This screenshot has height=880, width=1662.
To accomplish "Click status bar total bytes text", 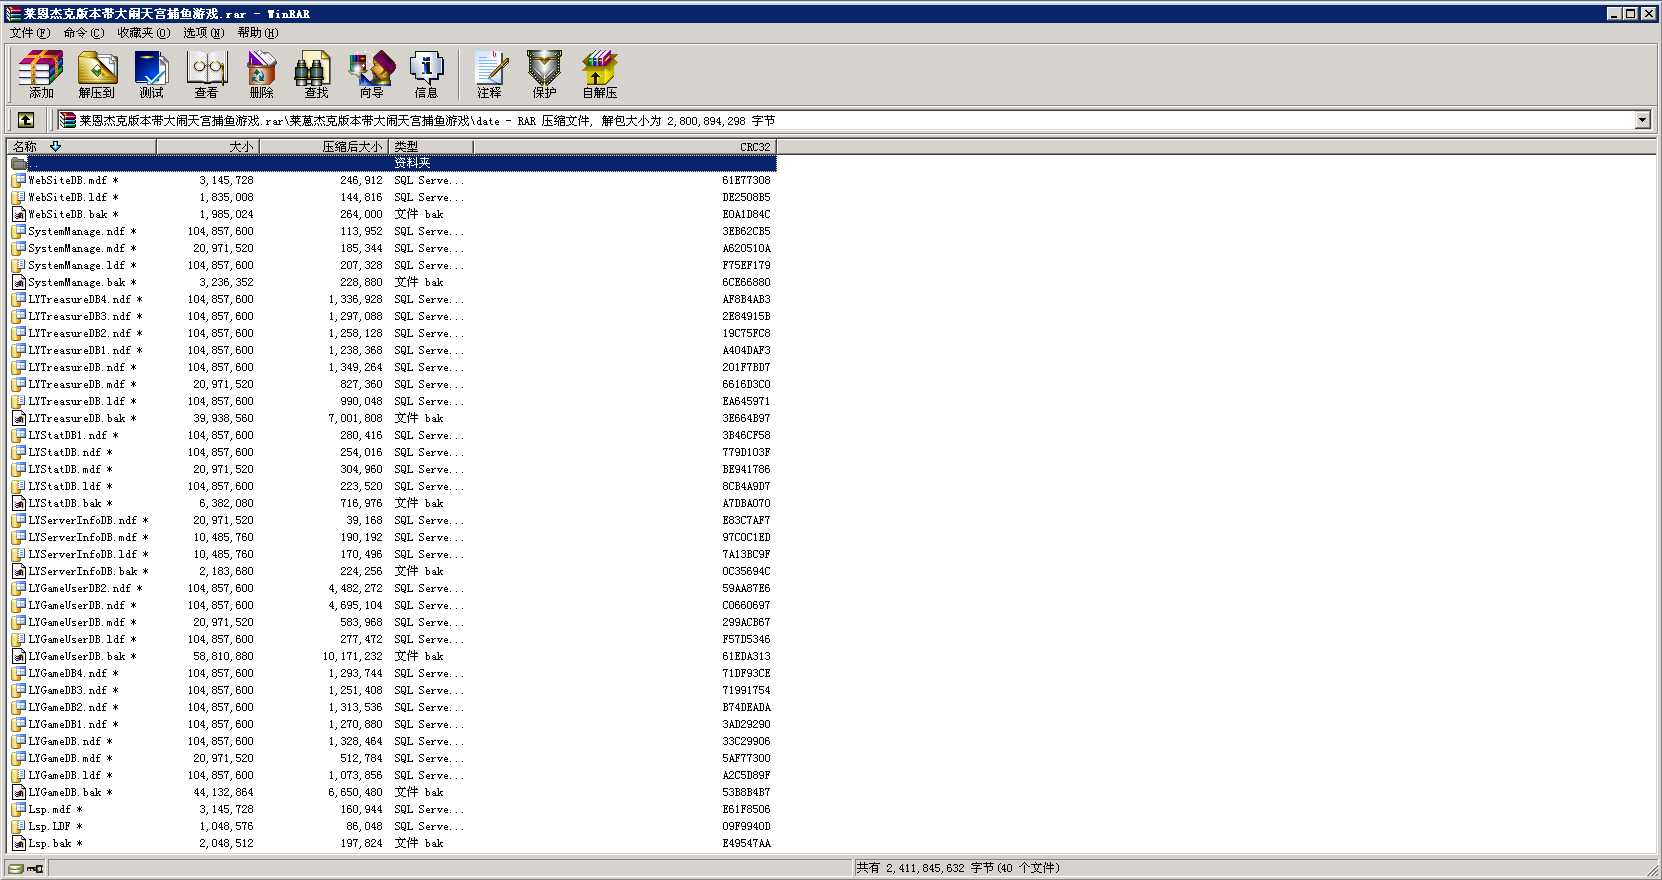I will coord(957,868).
